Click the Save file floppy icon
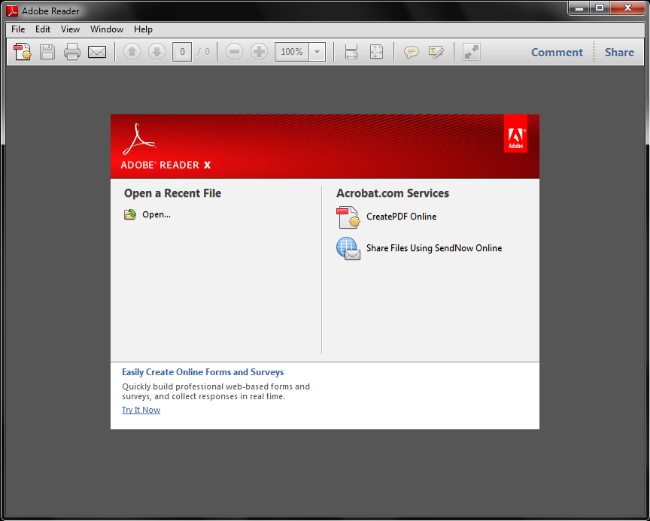The image size is (650, 521). pyautogui.click(x=47, y=52)
